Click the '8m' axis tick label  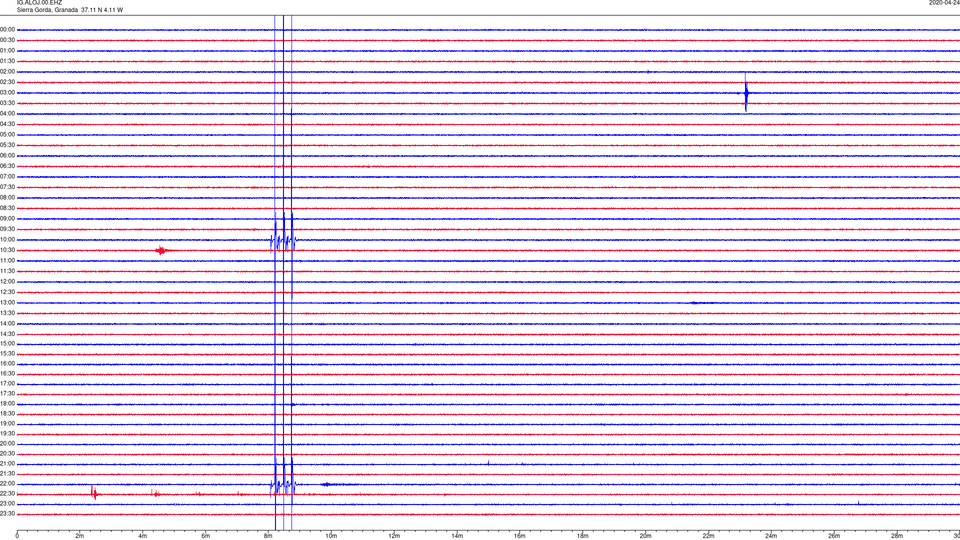268,536
